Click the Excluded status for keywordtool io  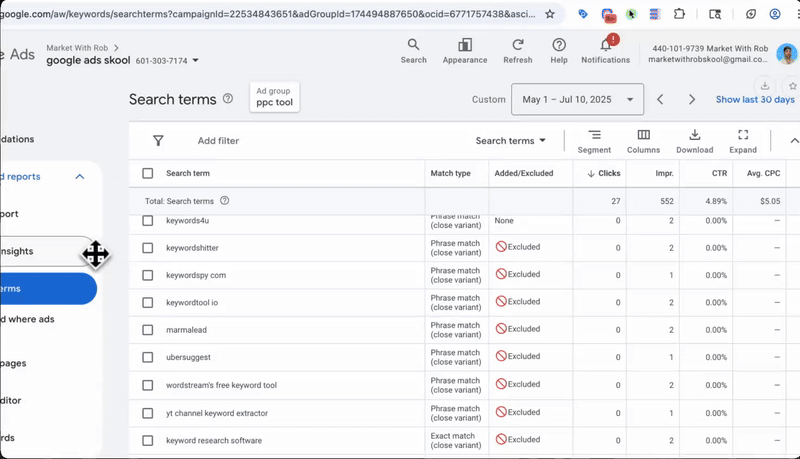(x=518, y=301)
